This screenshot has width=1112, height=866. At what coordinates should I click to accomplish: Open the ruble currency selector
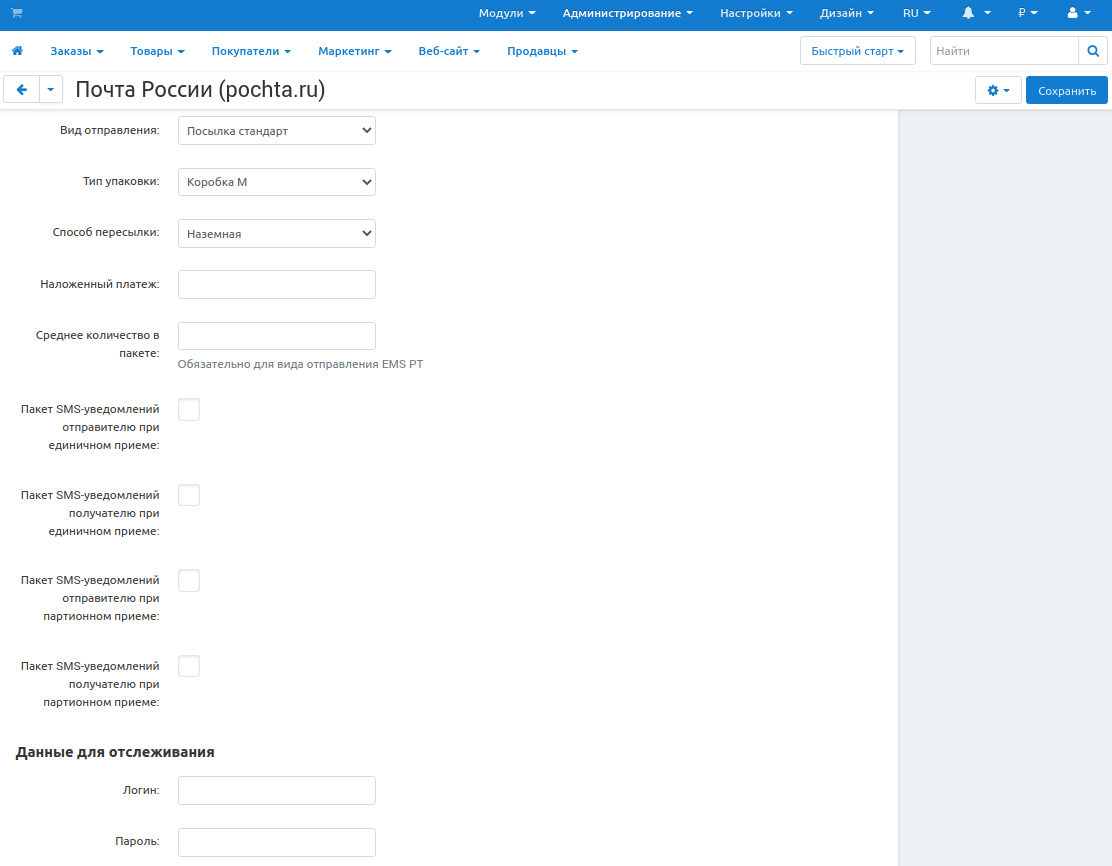(1028, 13)
